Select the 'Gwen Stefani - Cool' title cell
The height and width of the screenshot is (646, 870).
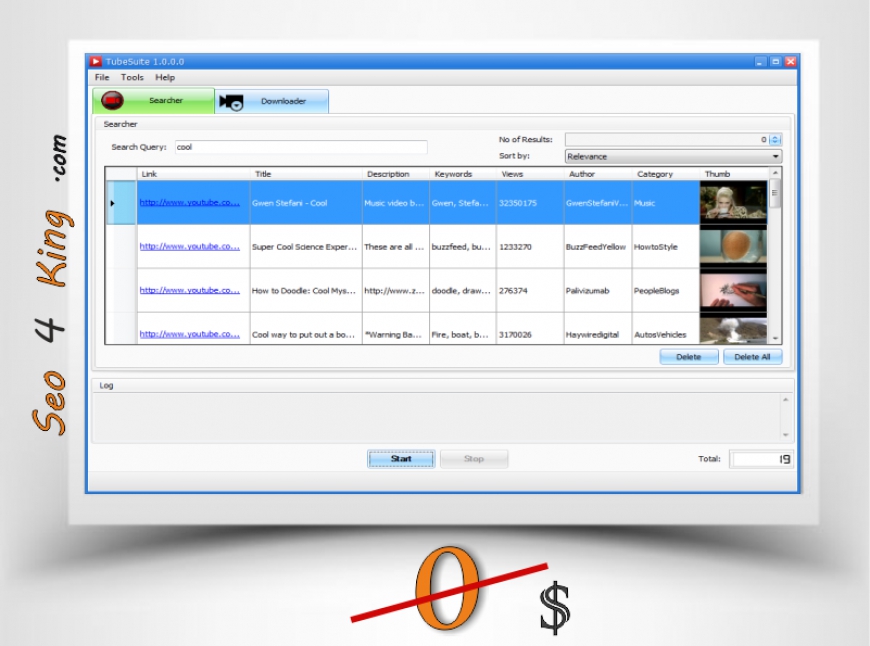(306, 203)
